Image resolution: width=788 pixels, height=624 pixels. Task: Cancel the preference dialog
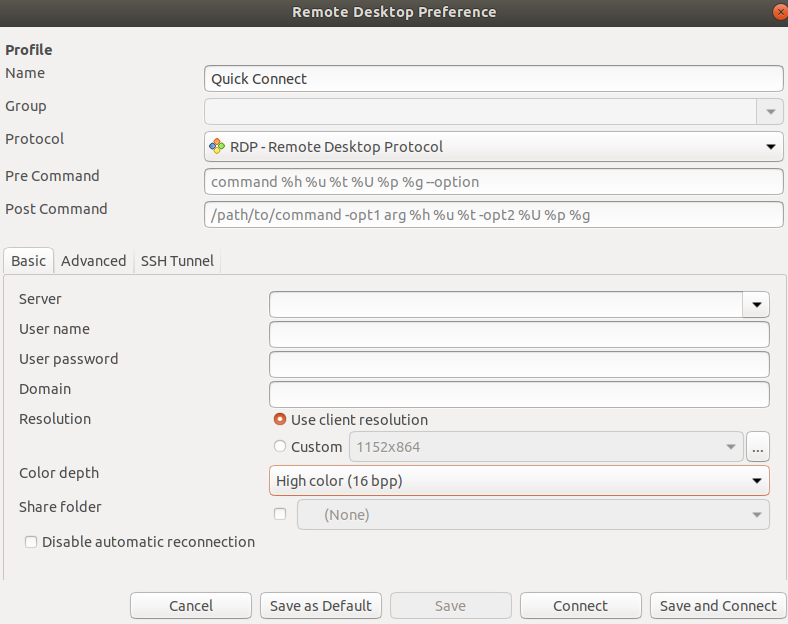pyautogui.click(x=190, y=605)
